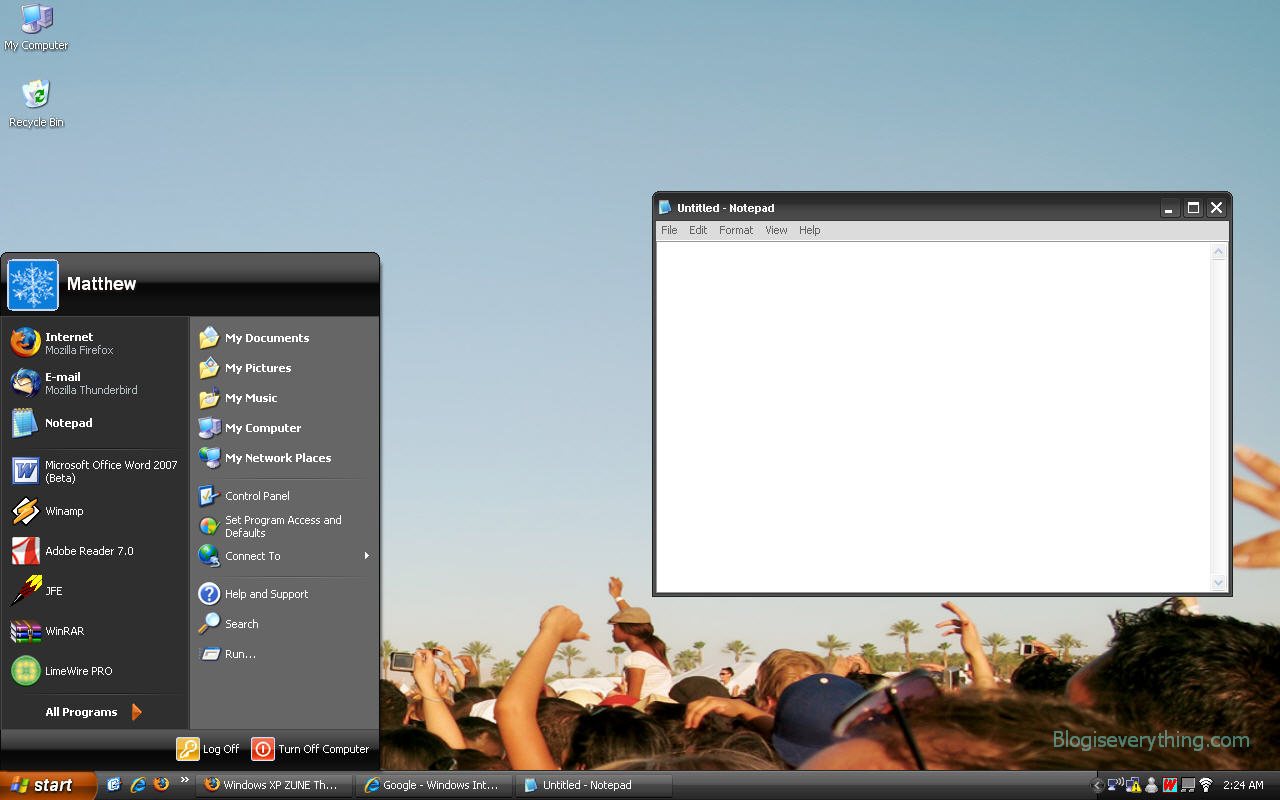Click Turn Off Computer button
Image resolution: width=1280 pixels, height=800 pixels.
pos(311,749)
